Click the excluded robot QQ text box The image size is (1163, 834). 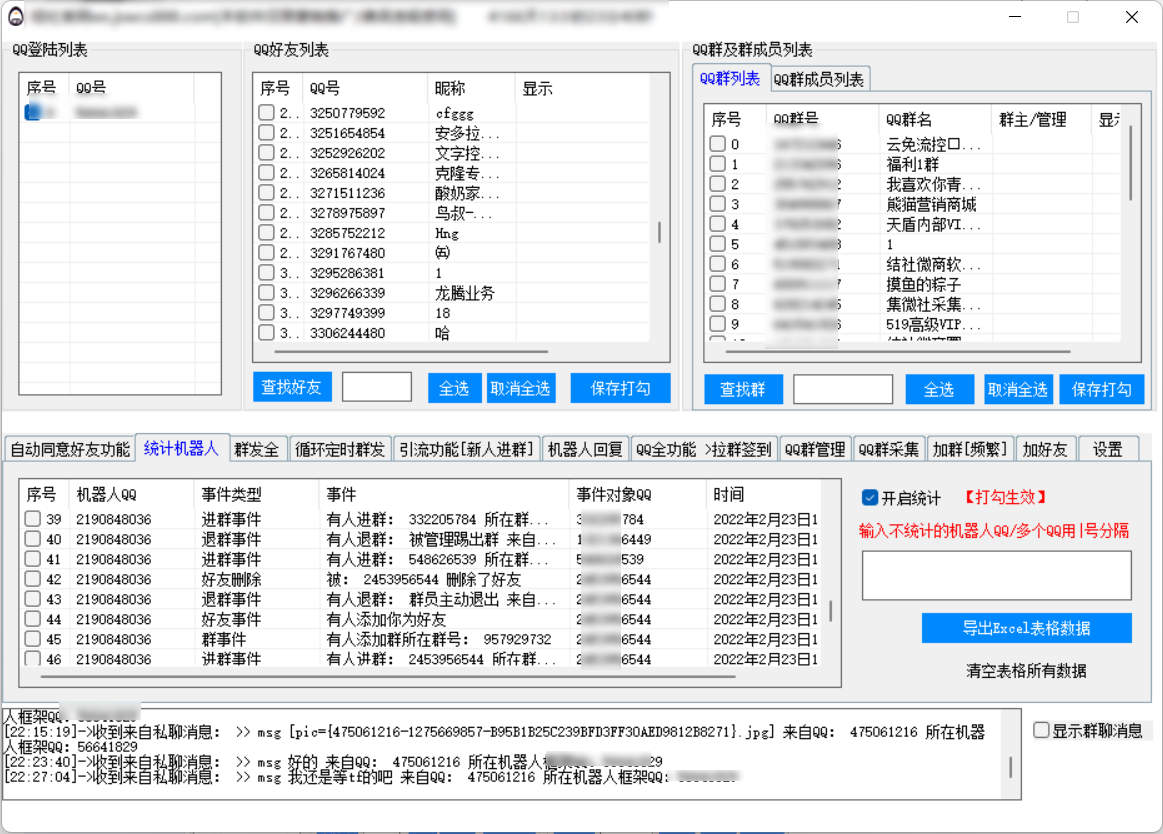[x=996, y=575]
